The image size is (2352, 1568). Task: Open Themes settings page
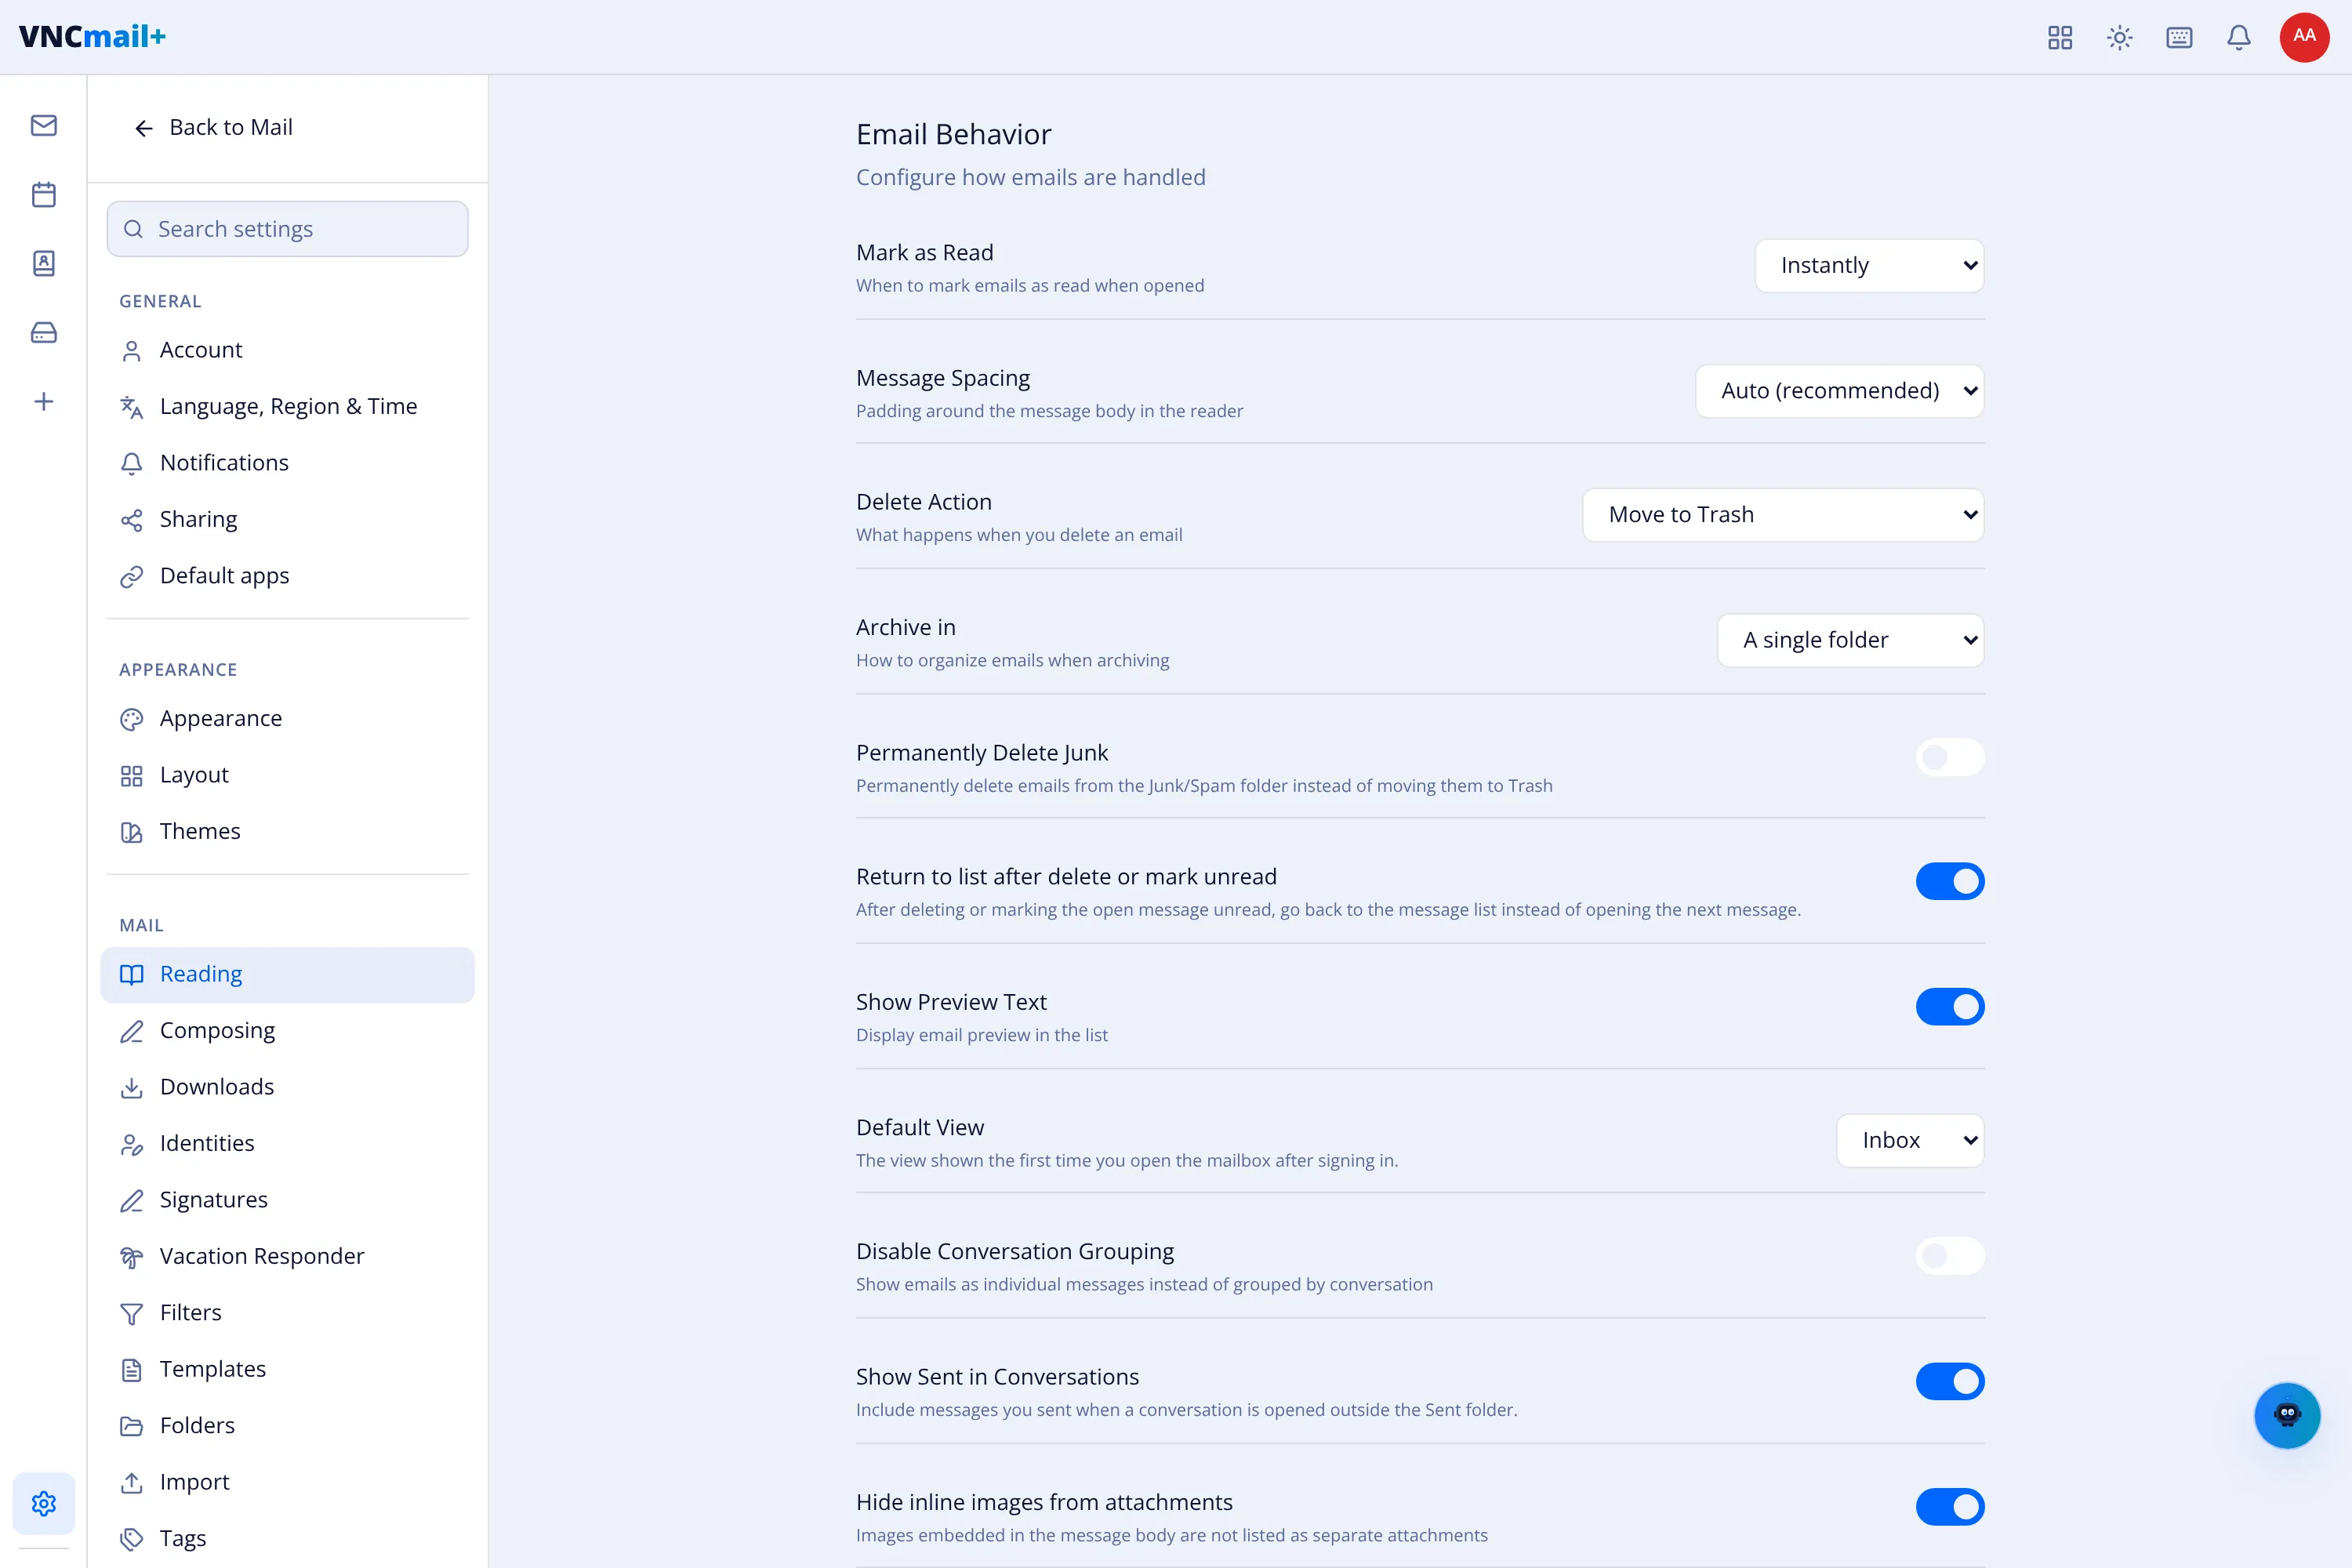(287, 832)
